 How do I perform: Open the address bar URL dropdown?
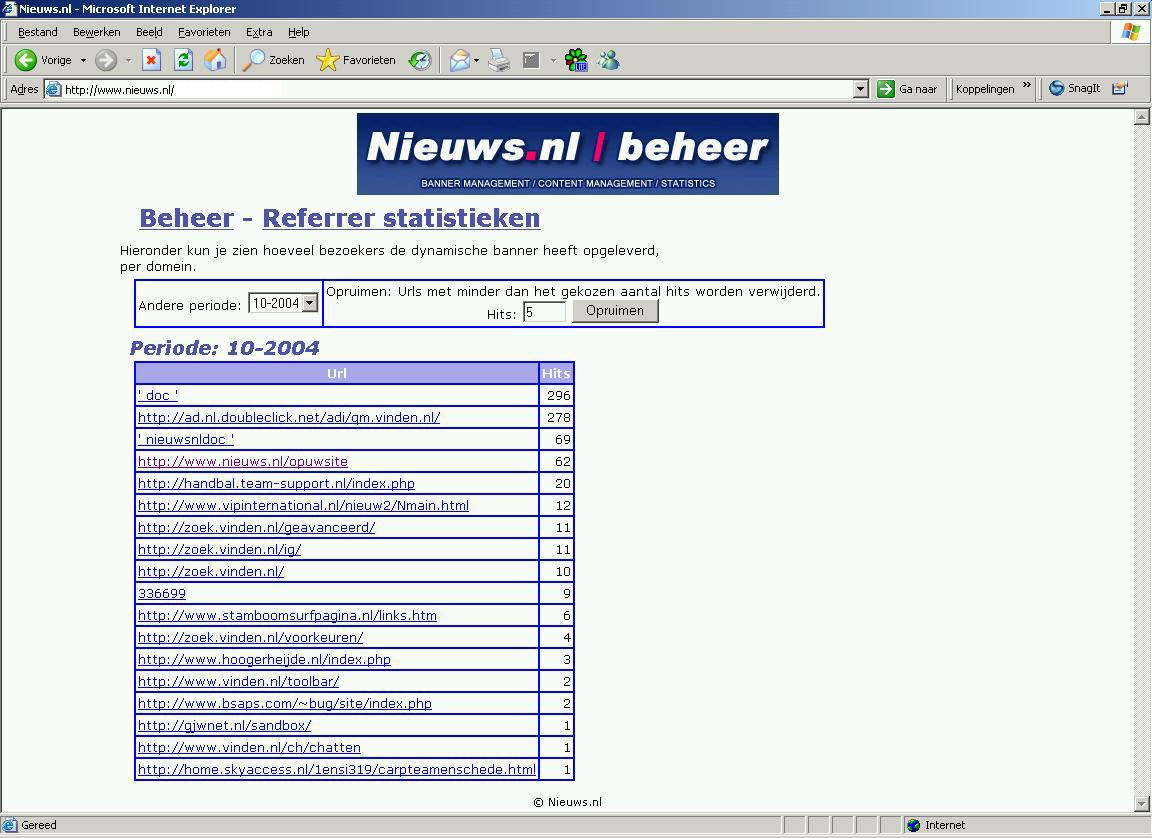click(861, 89)
